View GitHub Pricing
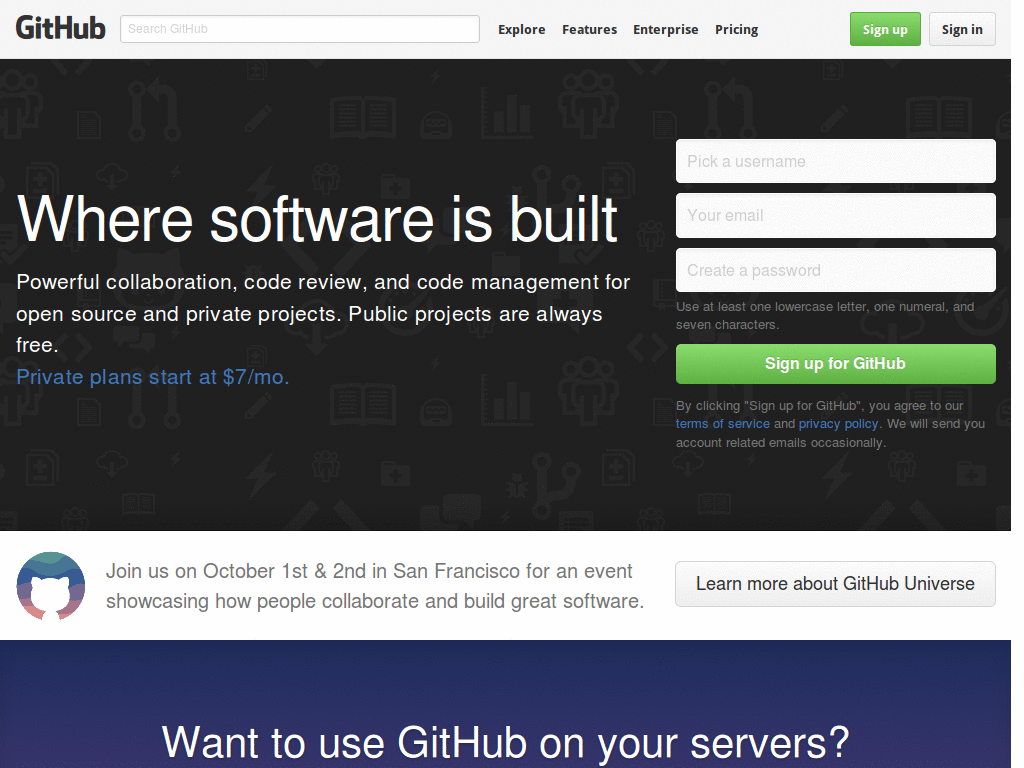The height and width of the screenshot is (768, 1024). pyautogui.click(x=736, y=29)
